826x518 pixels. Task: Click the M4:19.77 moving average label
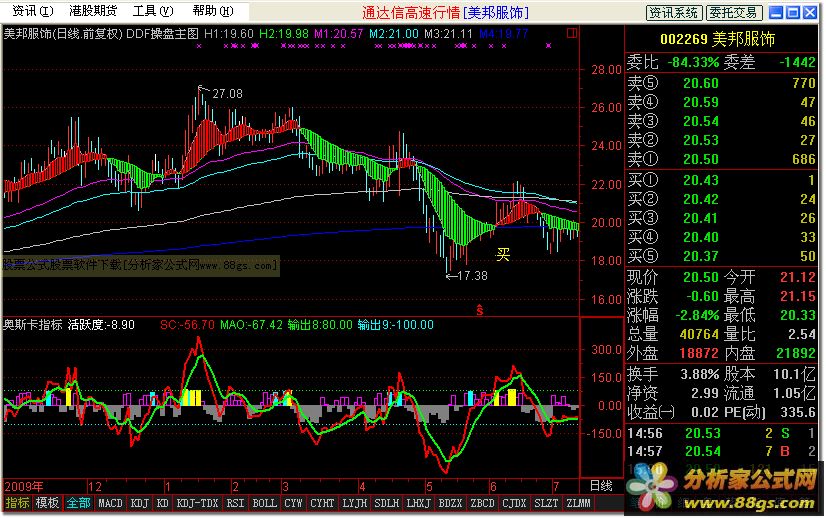click(504, 34)
